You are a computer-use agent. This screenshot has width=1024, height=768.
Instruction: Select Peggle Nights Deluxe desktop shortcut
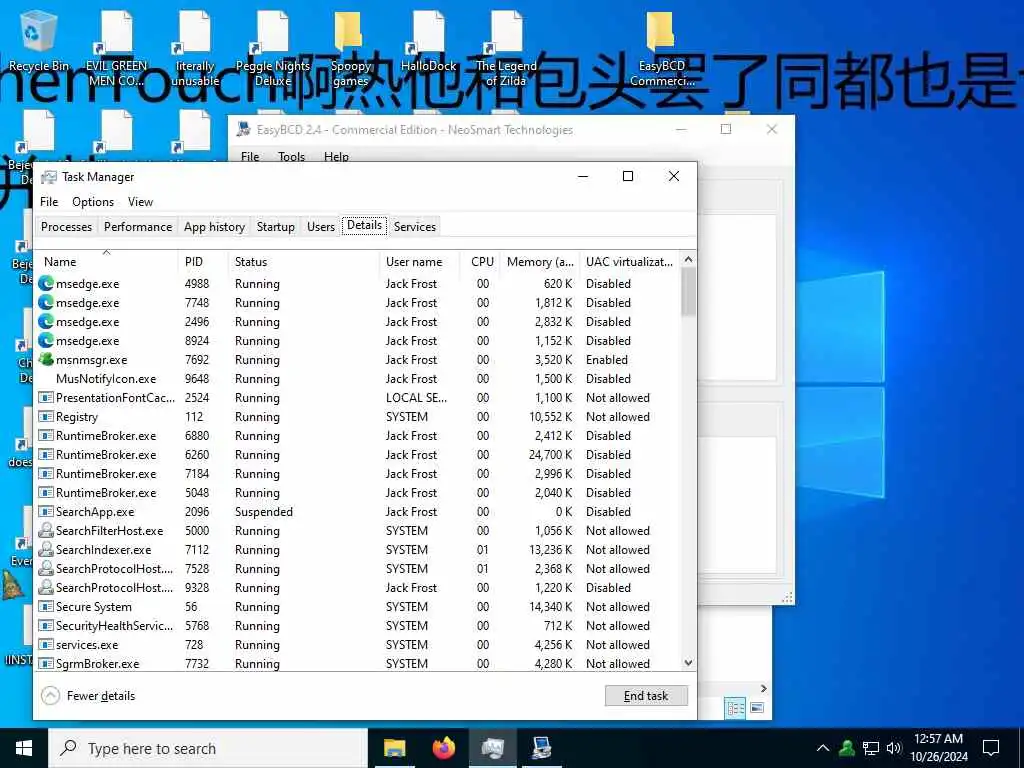click(273, 49)
